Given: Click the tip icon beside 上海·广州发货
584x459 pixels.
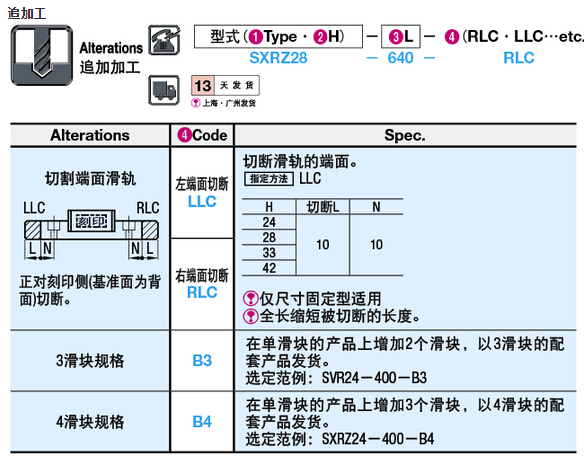Looking at the screenshot, I should (x=196, y=103).
